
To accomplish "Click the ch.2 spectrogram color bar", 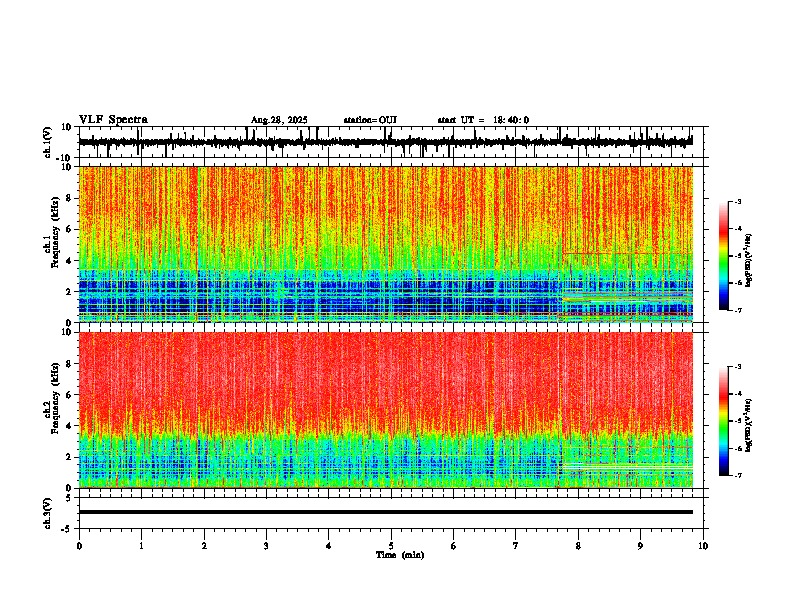I will click(x=723, y=421).
